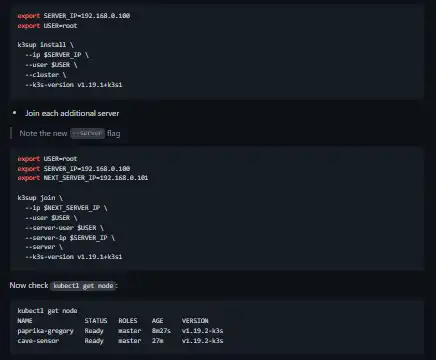Viewport: 436px width, 360px height.
Task: Click the 'Join each additional server' bullet text
Action: click(x=72, y=113)
